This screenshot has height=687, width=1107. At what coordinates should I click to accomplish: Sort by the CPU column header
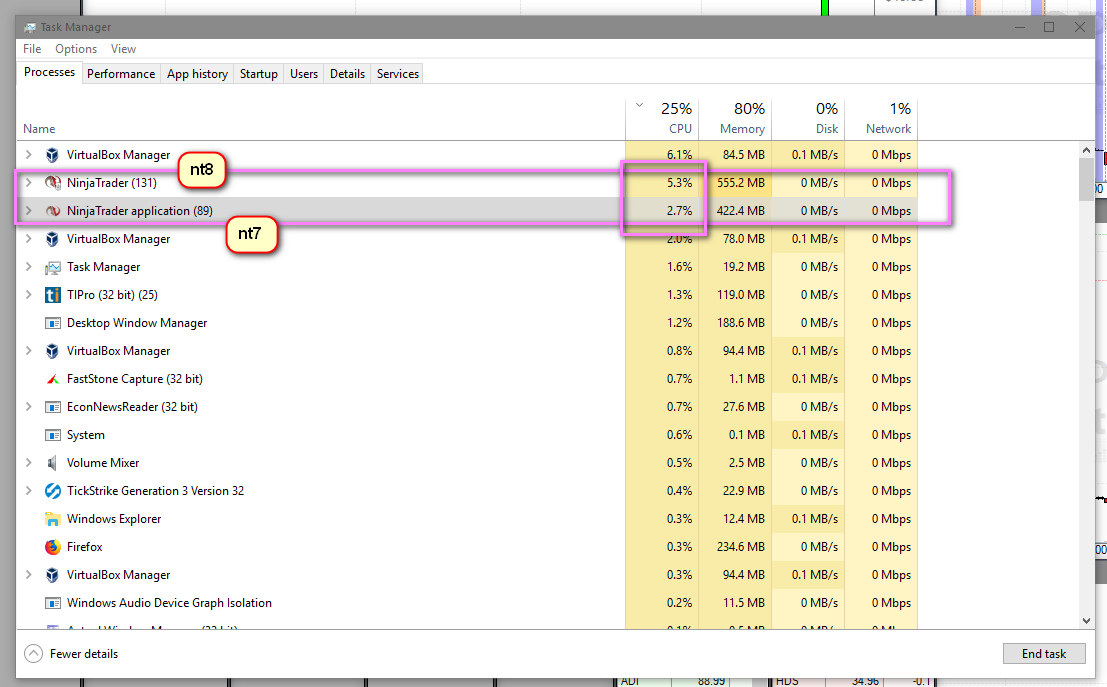coord(662,119)
